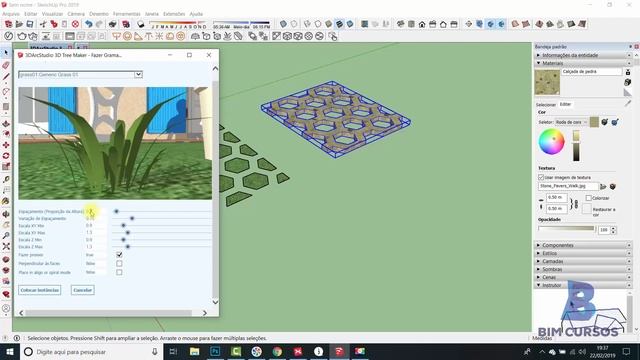Screen dimensions: 640x360
Task: Click the Stone_Pavers_Walk.jpg texture filename field
Action: (568, 186)
